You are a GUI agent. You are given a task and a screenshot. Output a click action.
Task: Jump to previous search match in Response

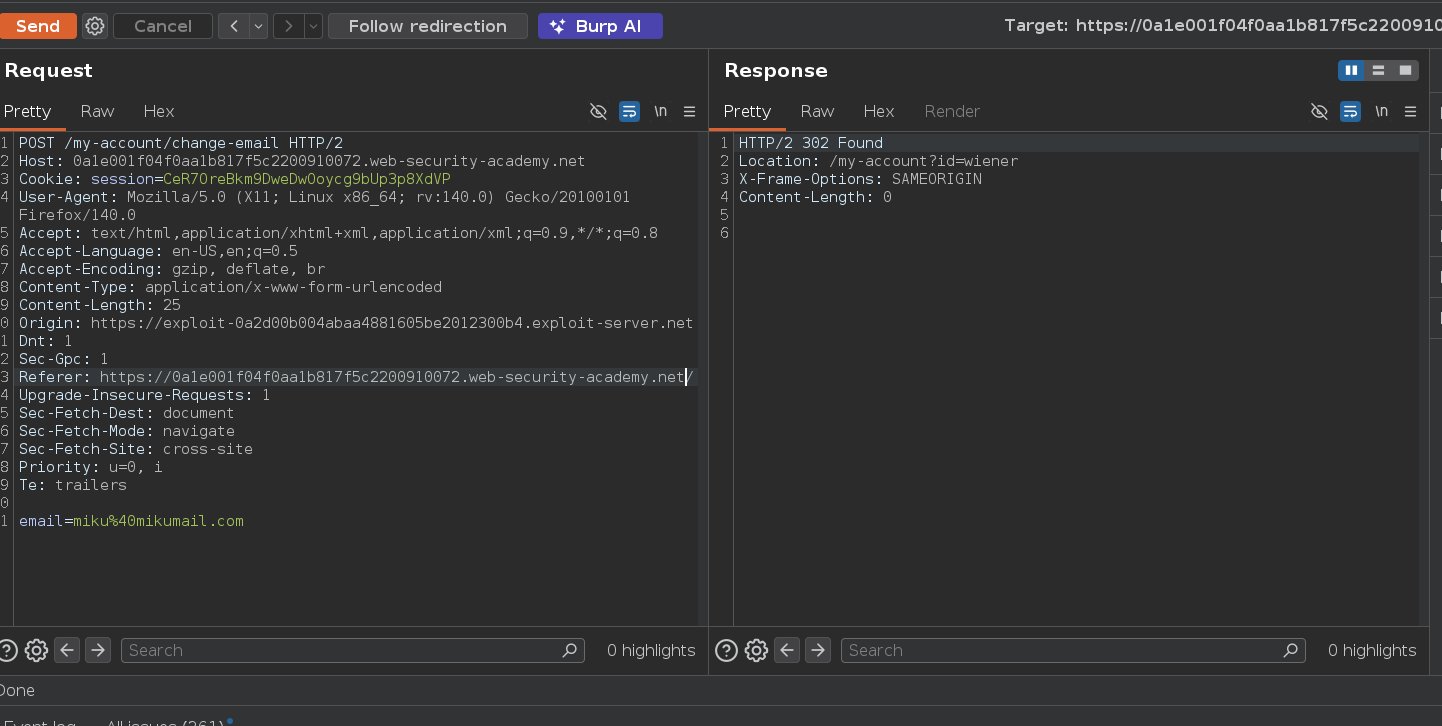[788, 650]
